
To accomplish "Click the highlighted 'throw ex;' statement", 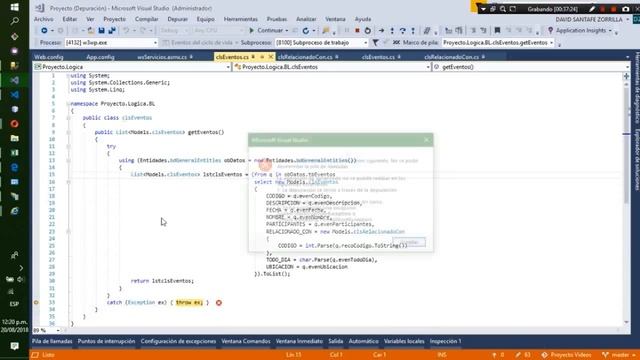I will [x=189, y=302].
